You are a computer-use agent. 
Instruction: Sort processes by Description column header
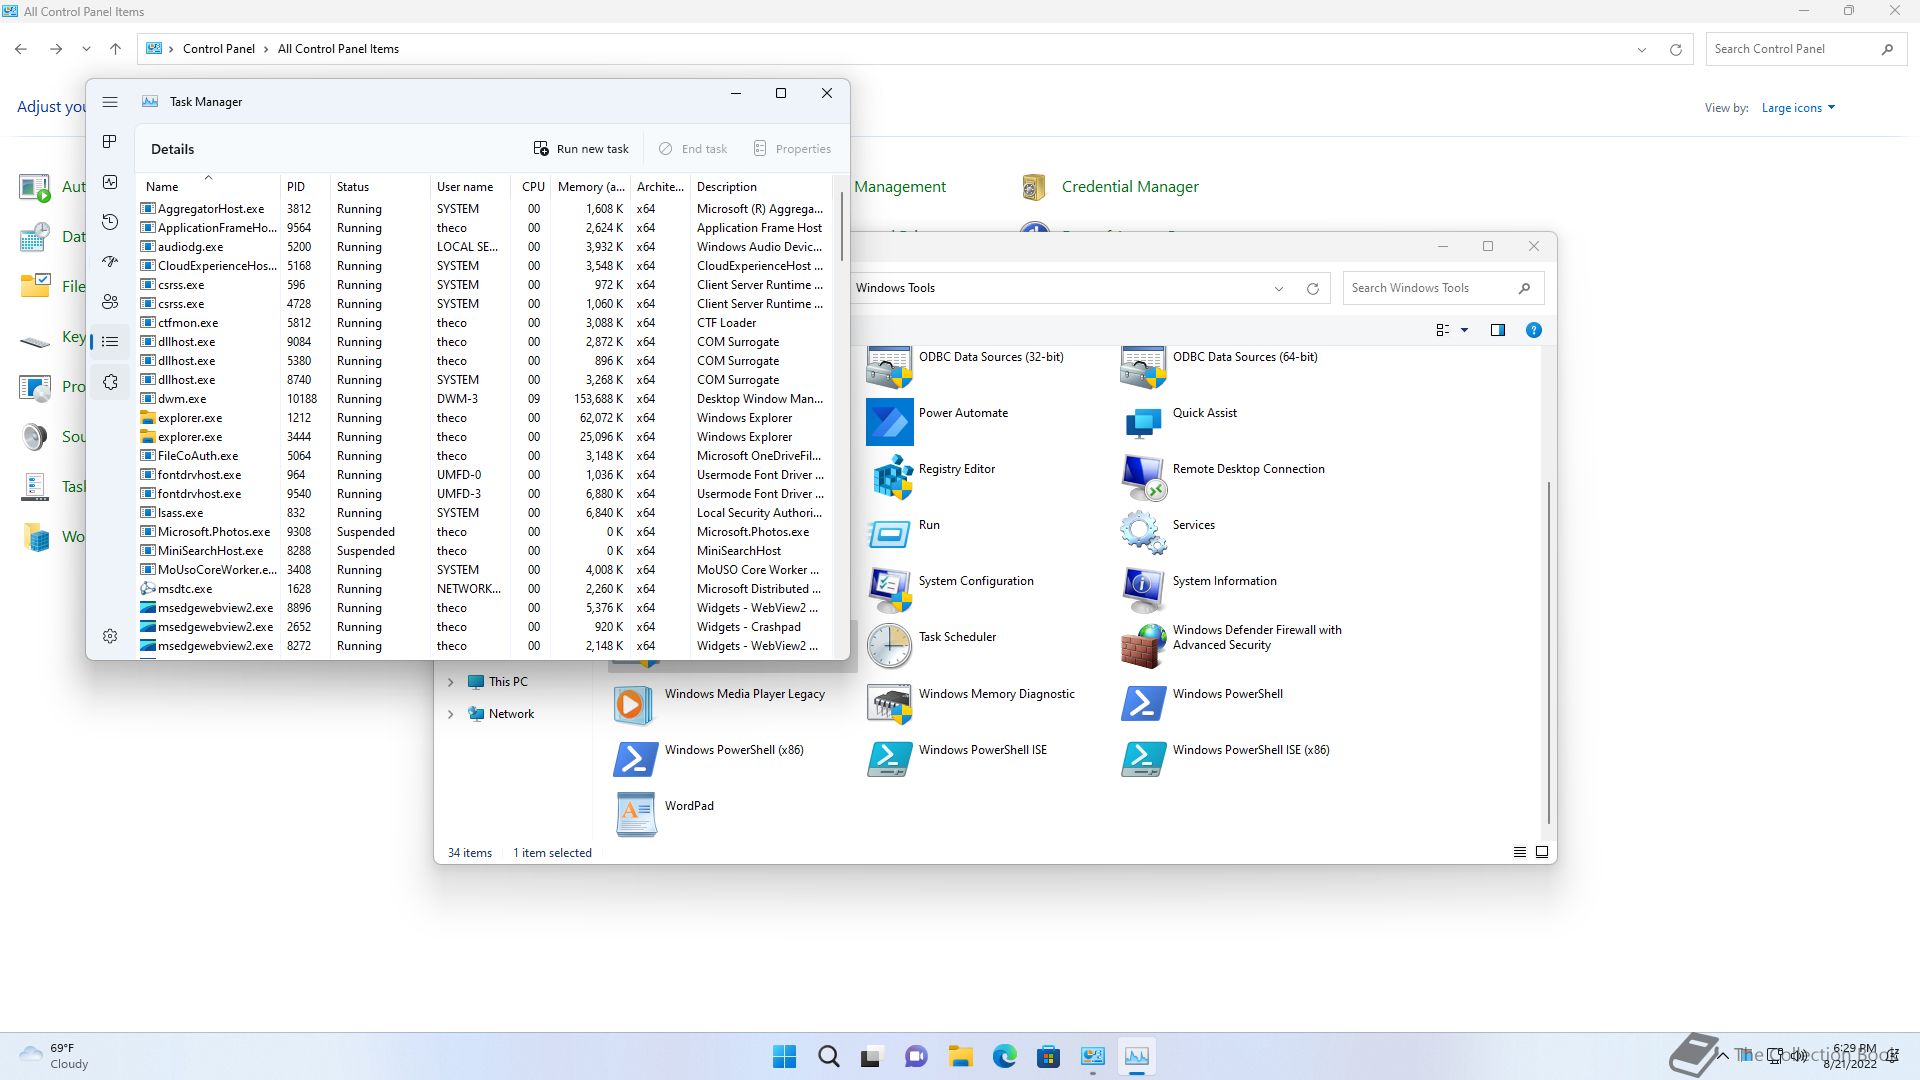point(761,187)
